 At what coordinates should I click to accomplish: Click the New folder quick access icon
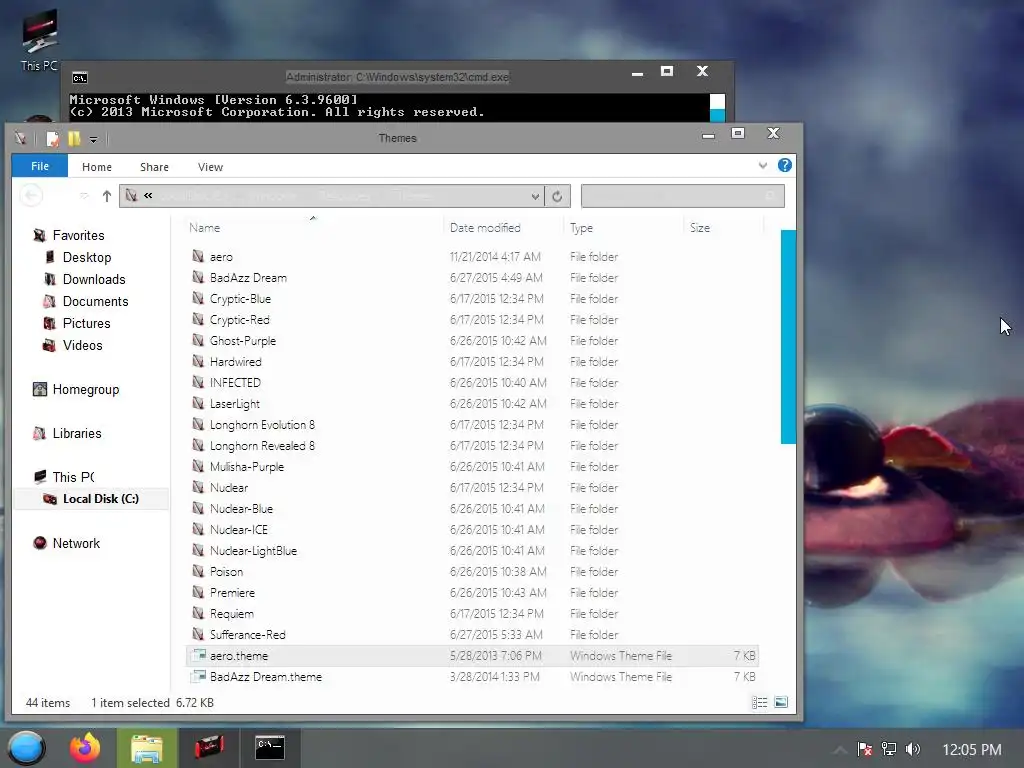point(74,138)
